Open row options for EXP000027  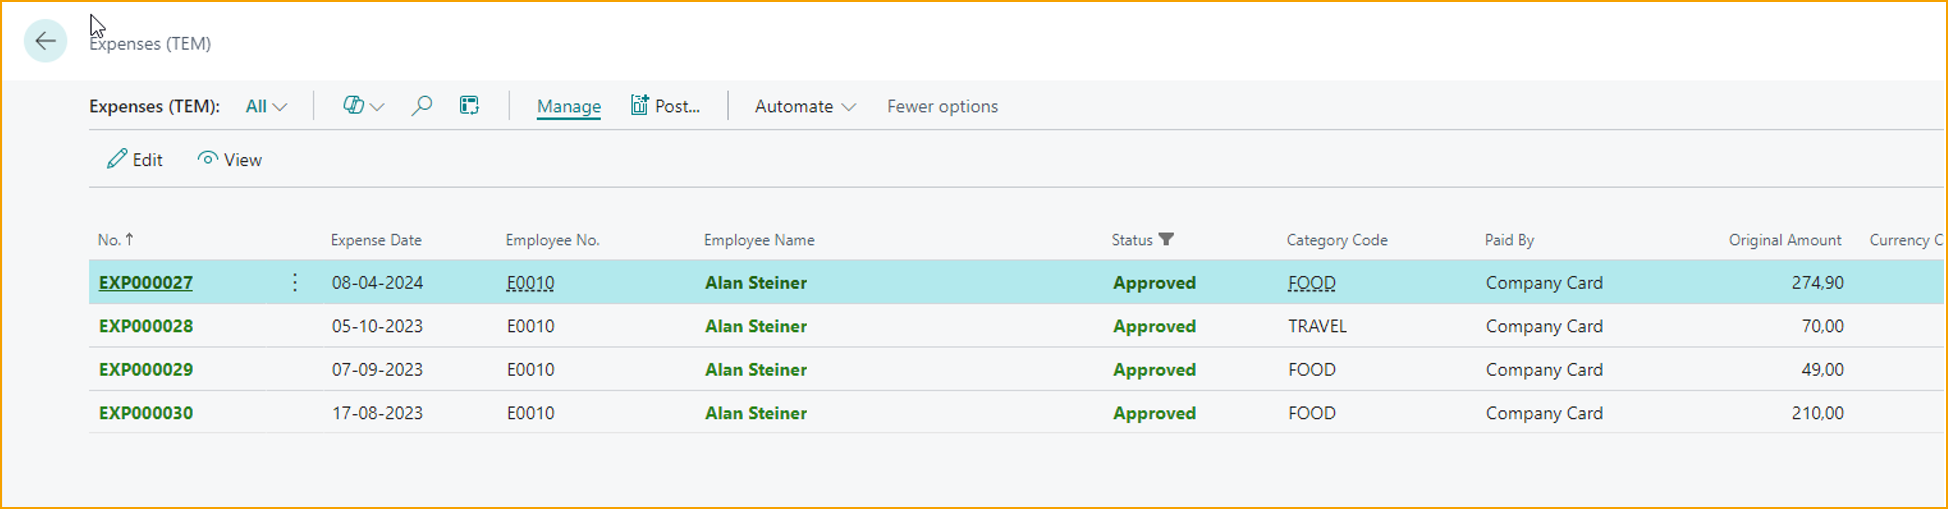tap(295, 283)
